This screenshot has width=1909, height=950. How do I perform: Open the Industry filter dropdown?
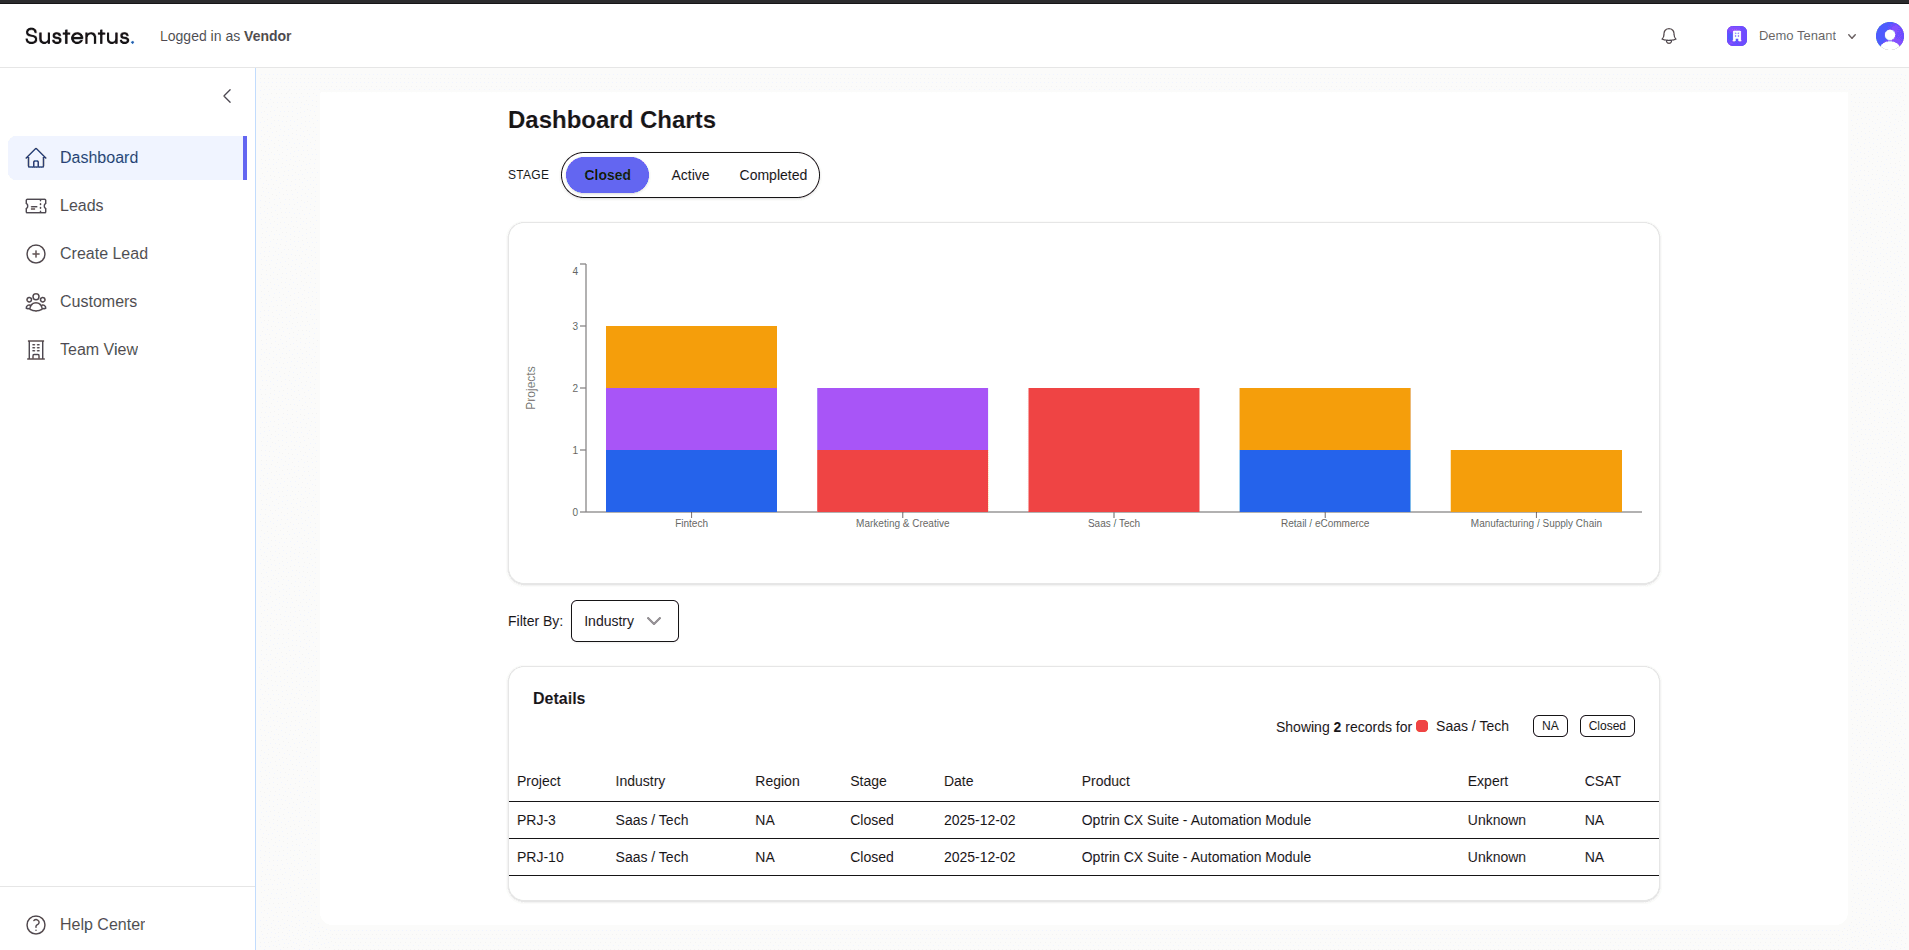pyautogui.click(x=625, y=621)
